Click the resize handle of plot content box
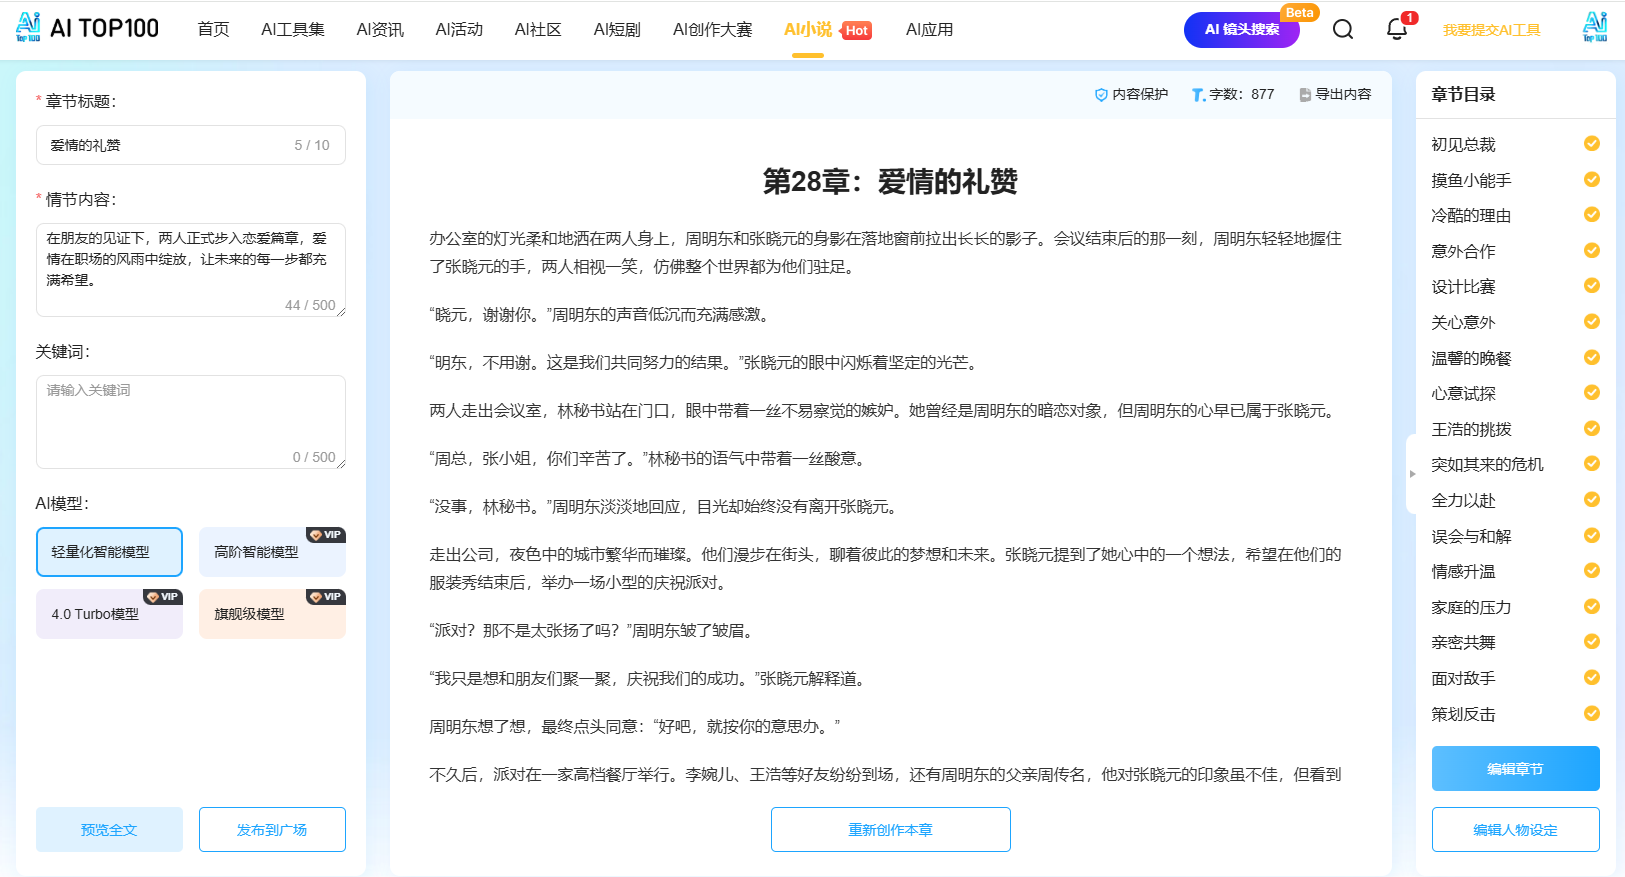 341,312
